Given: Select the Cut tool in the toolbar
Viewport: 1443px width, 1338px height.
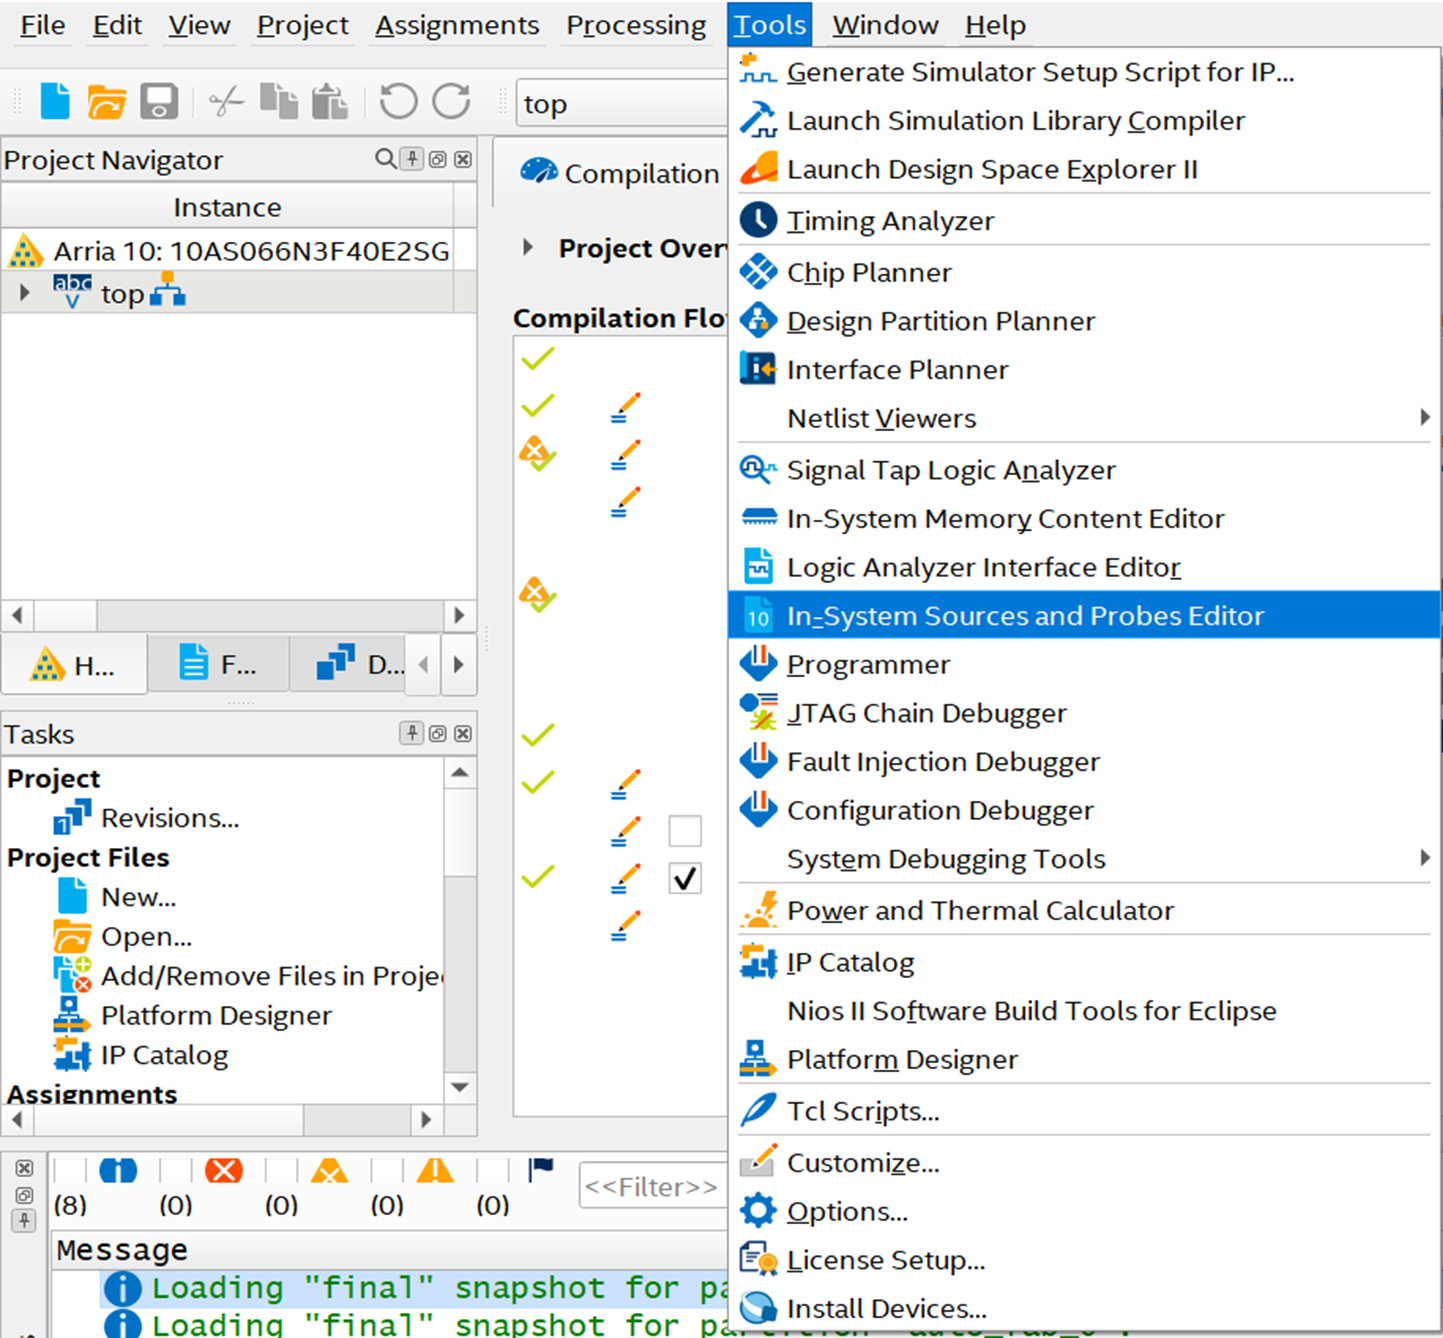Looking at the screenshot, I should click(x=225, y=101).
